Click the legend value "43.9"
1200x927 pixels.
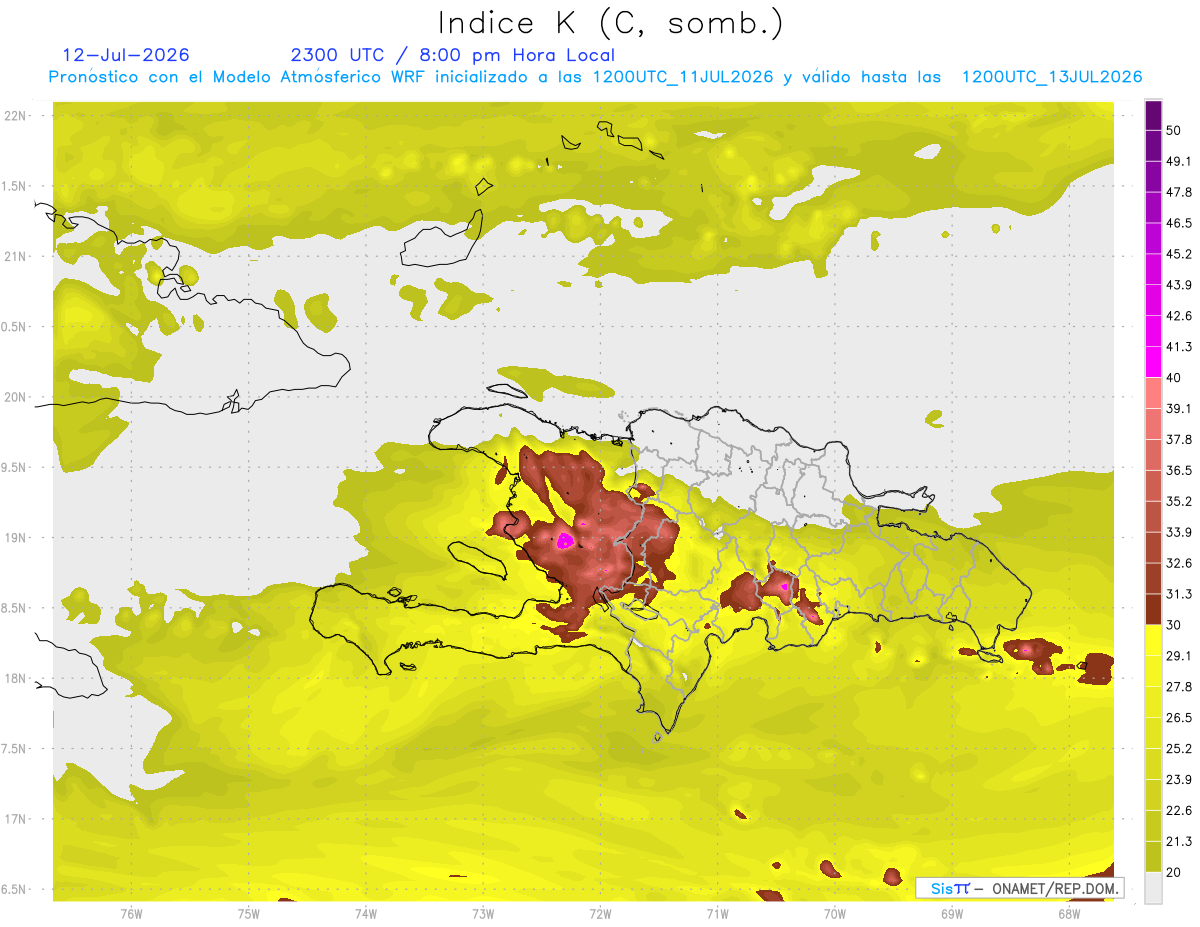[x=1179, y=285]
